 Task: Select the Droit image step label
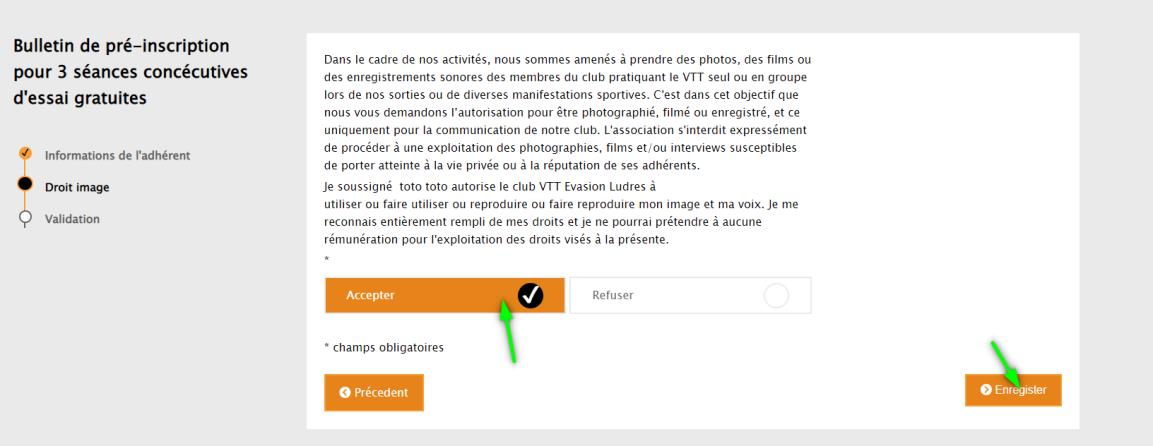point(77,187)
